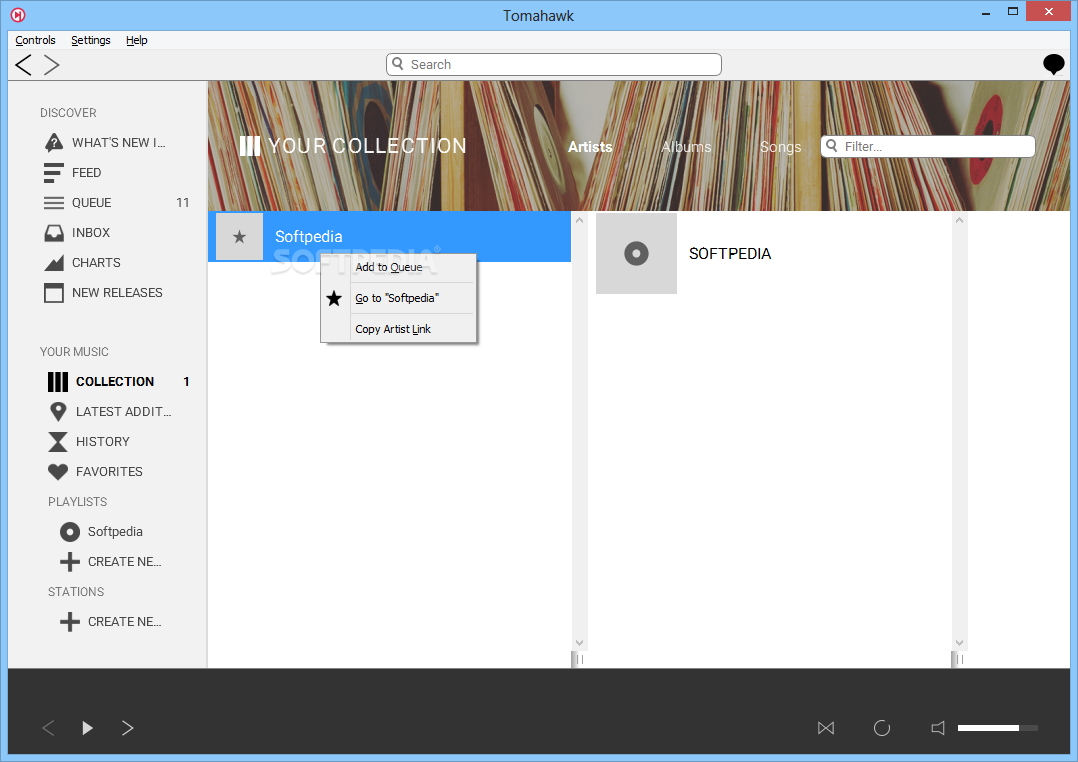The height and width of the screenshot is (762, 1078).
Task: Click the collection Filter field
Action: (927, 146)
